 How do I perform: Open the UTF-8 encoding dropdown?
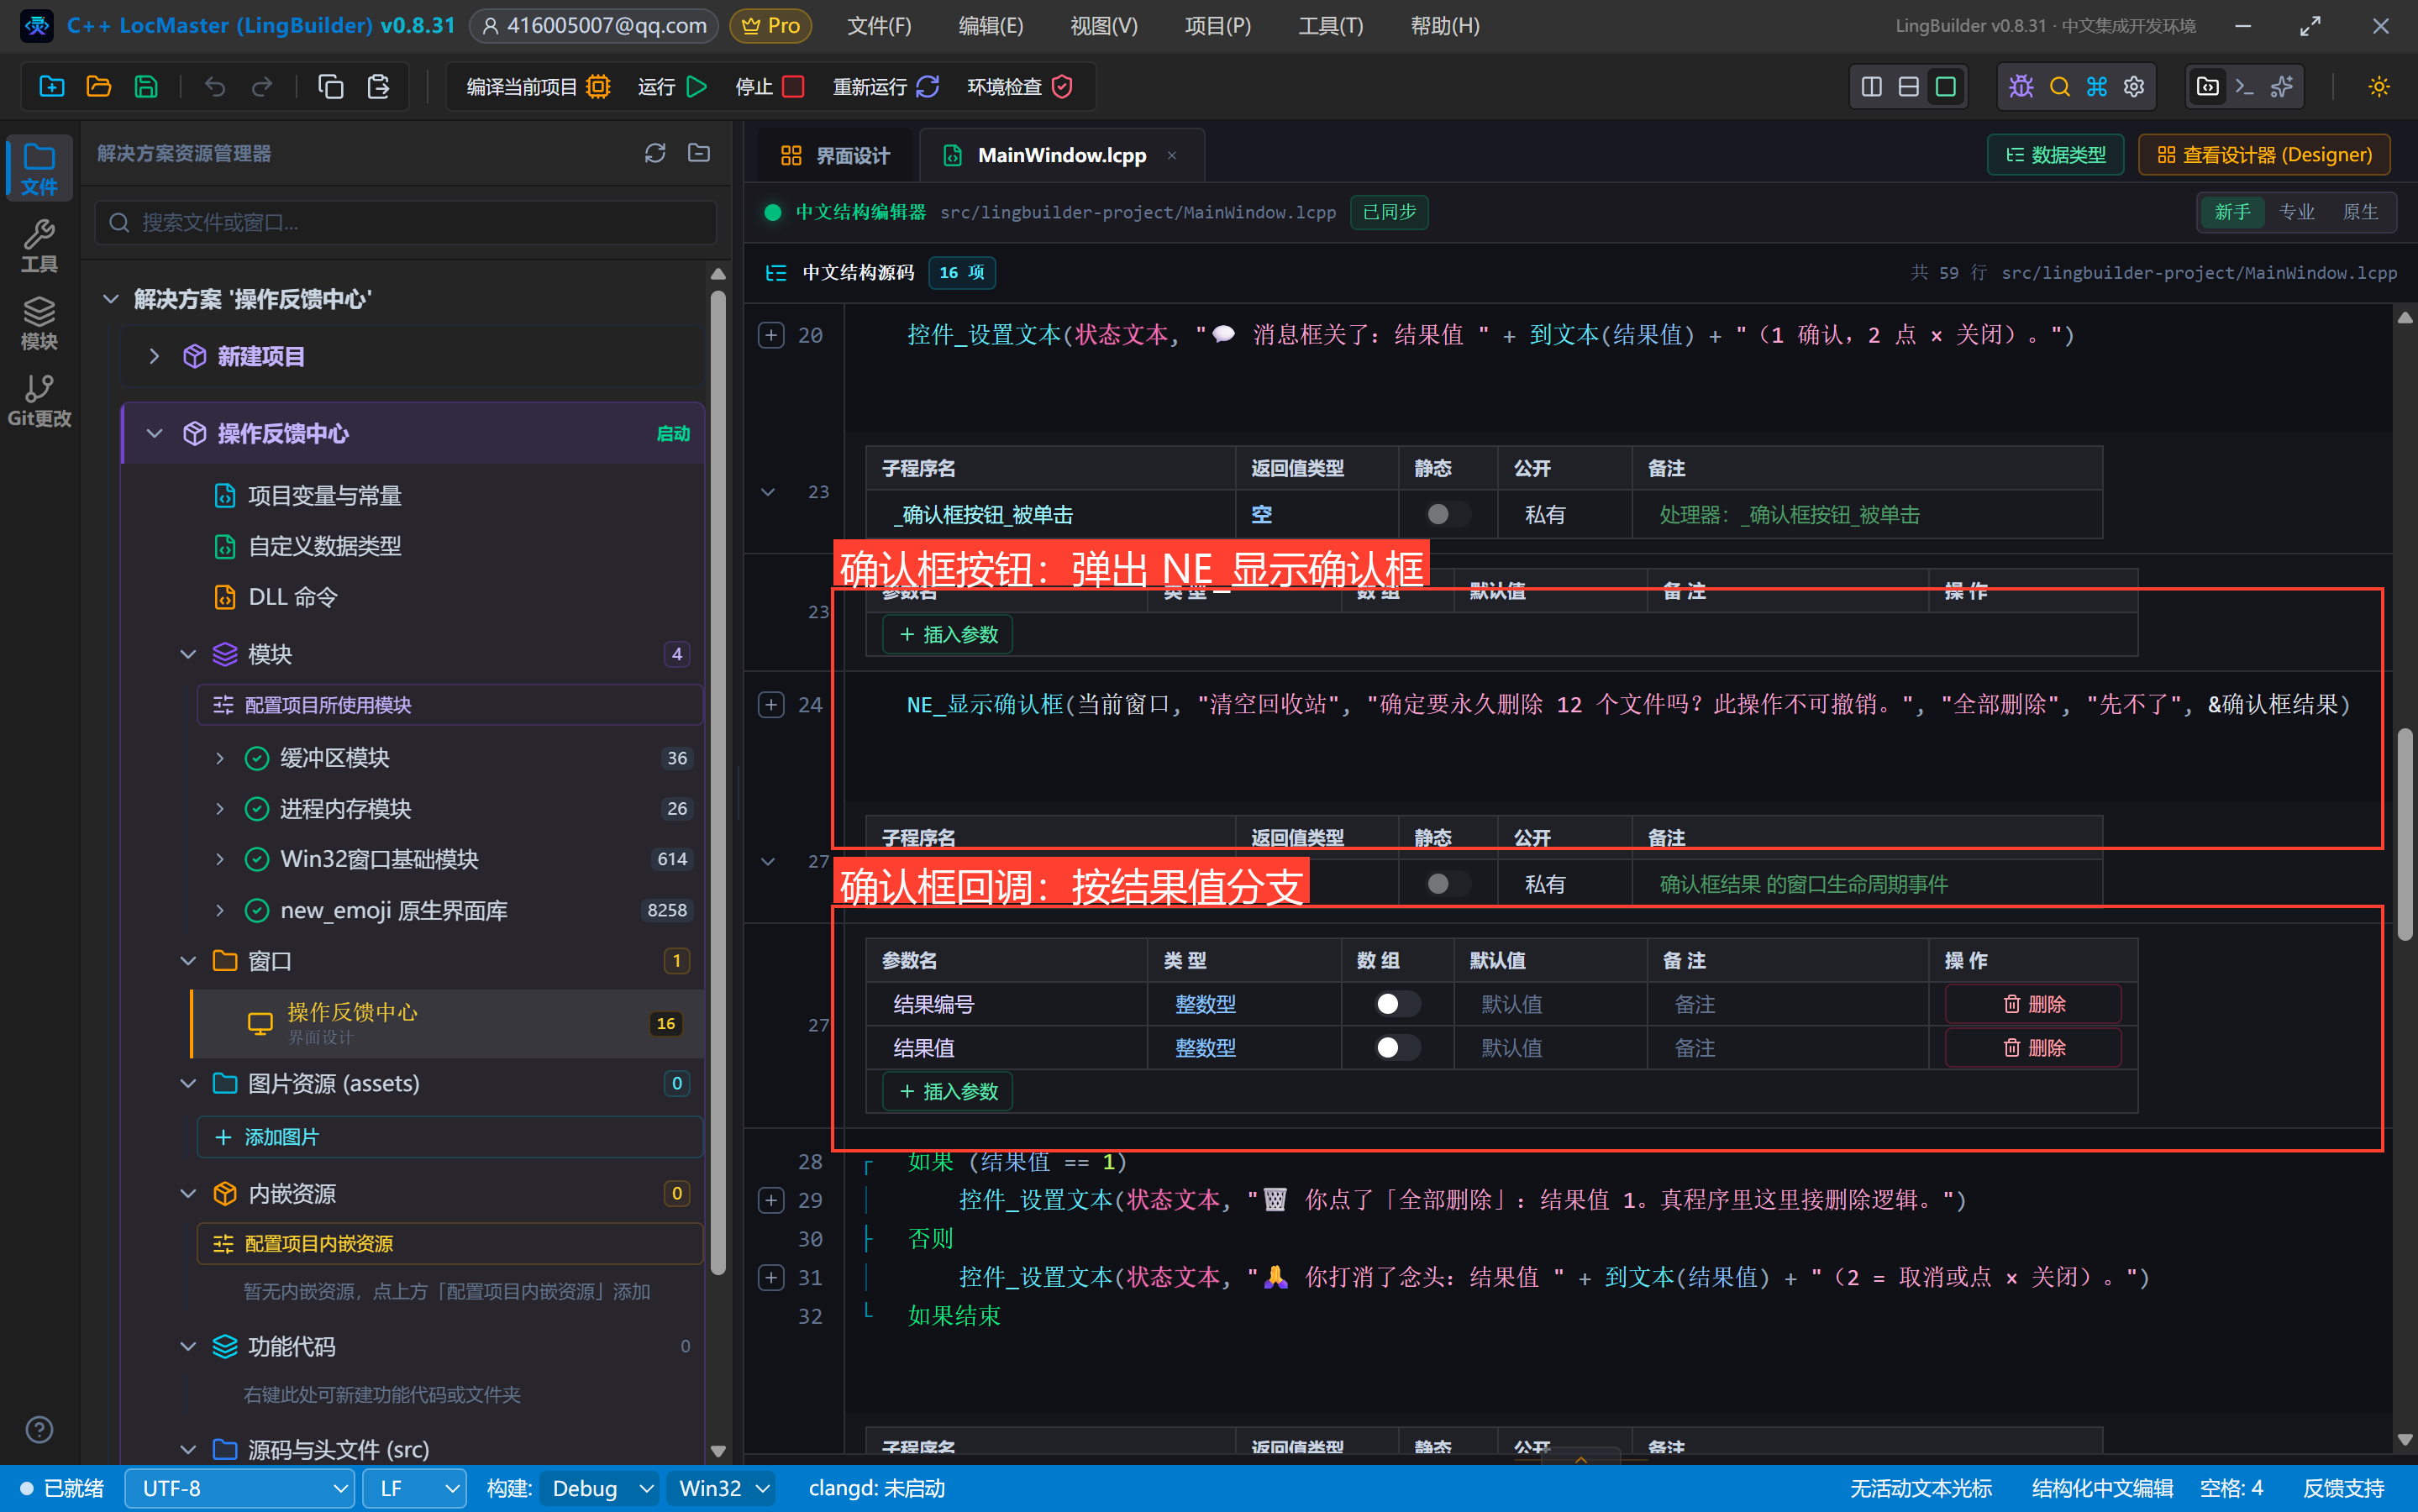coord(239,1488)
